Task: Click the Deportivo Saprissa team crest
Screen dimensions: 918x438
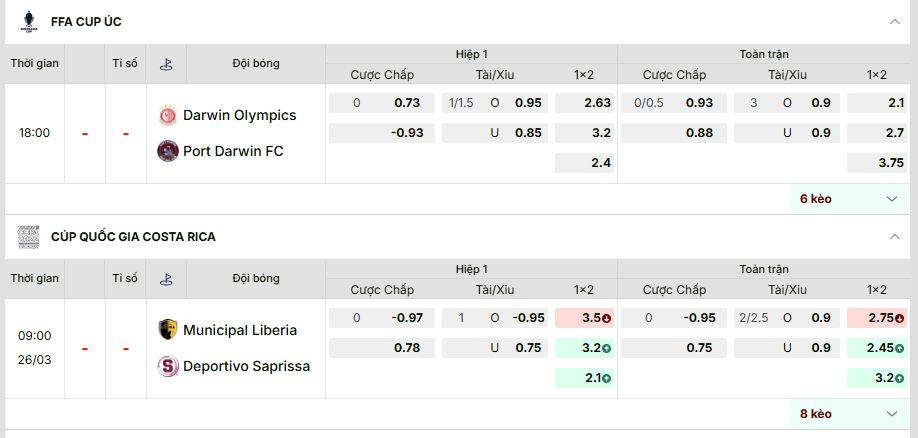Action: 168,366
